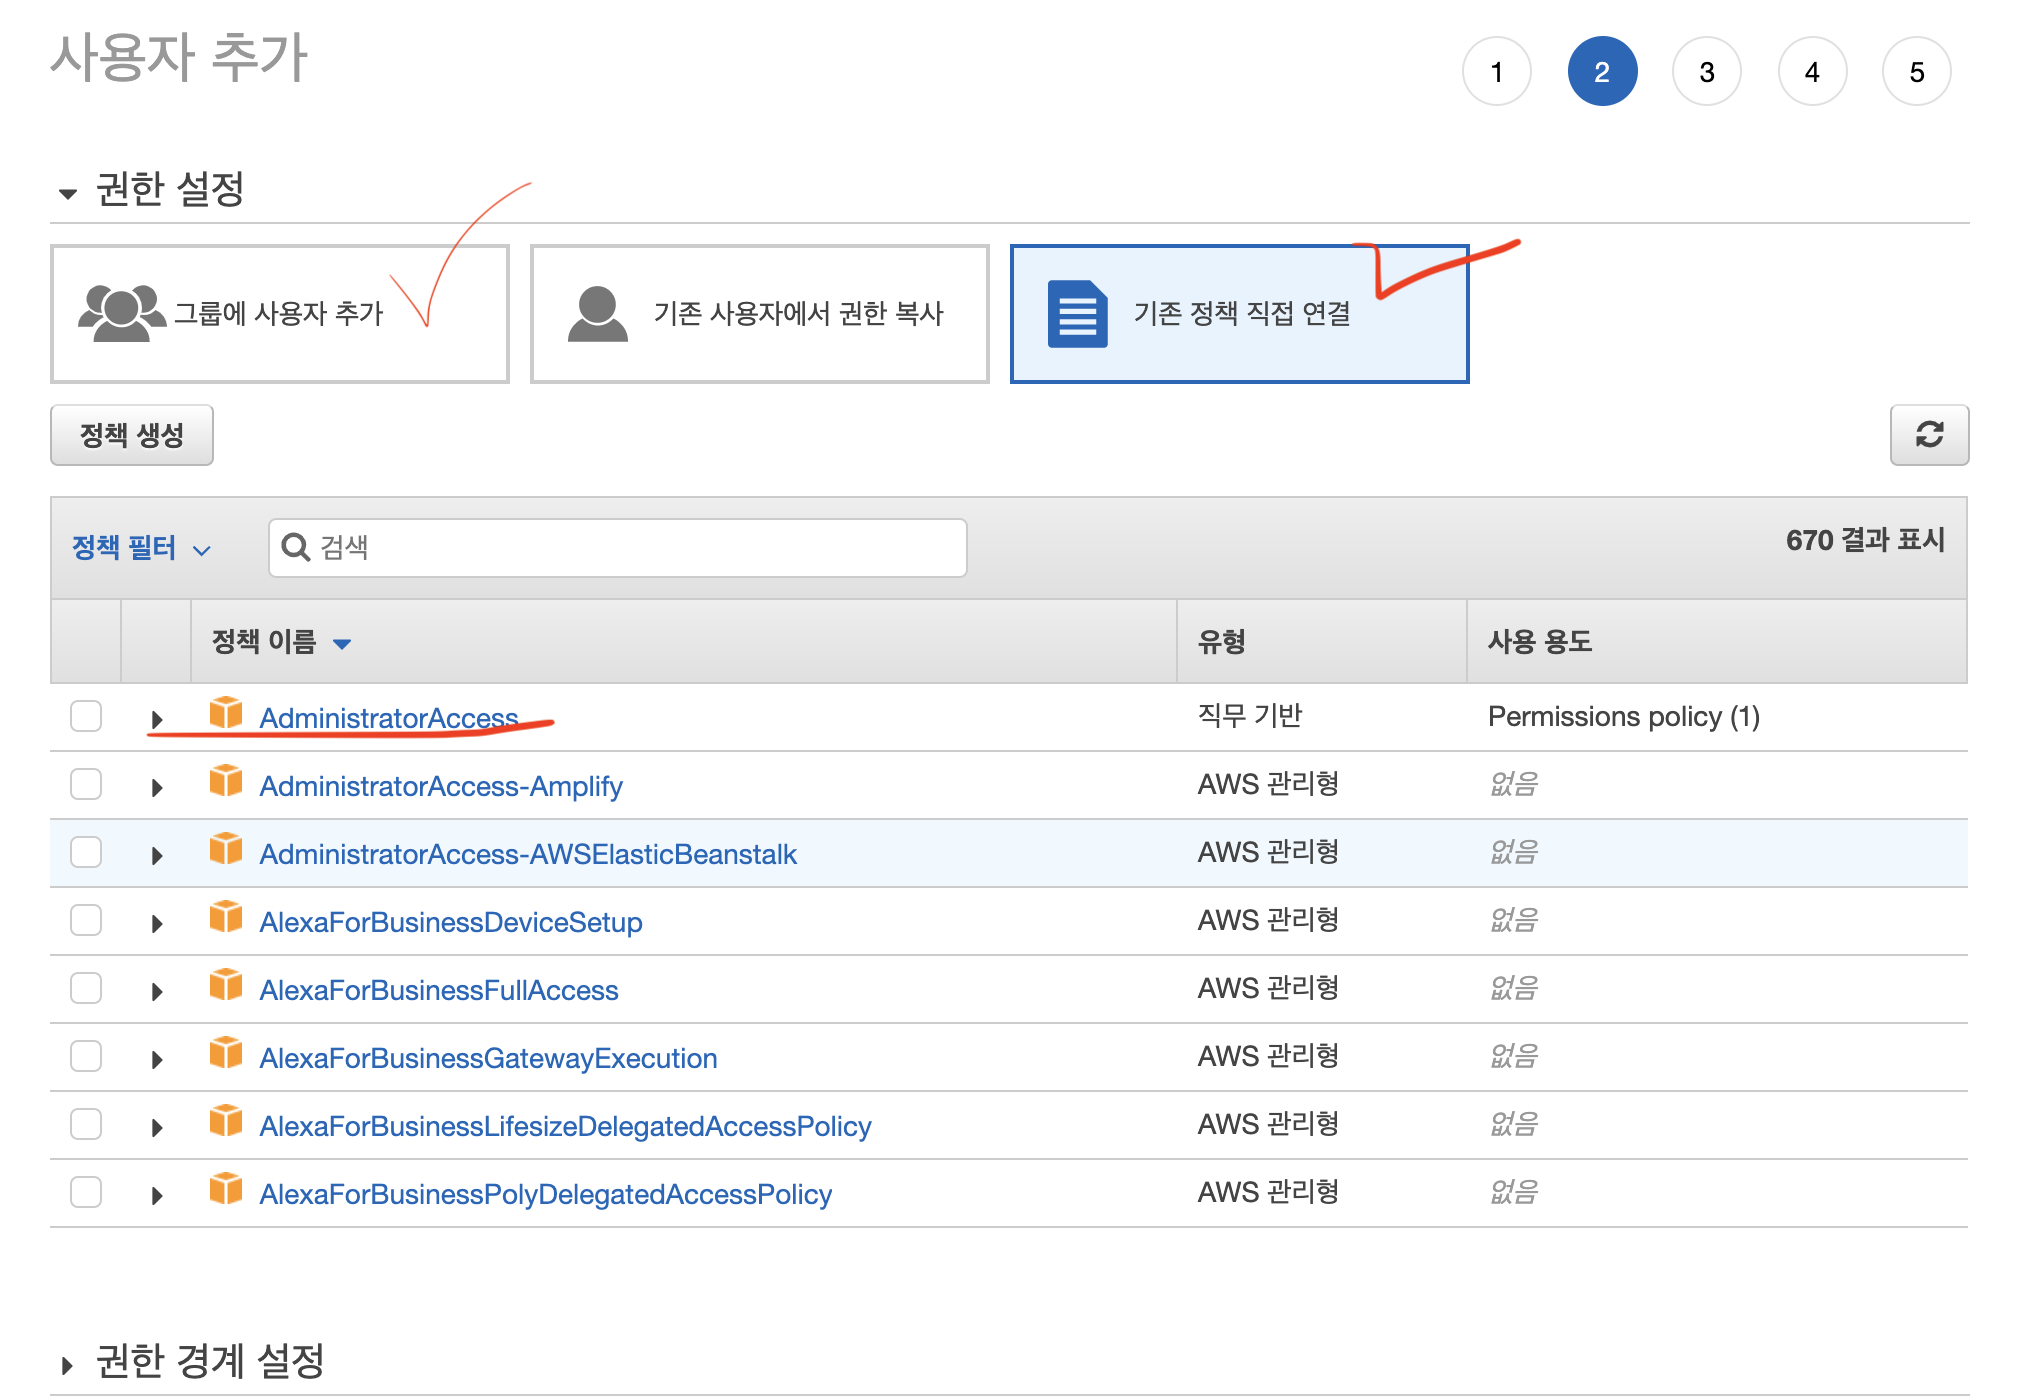Image resolution: width=2040 pixels, height=1398 pixels.
Task: Click the 정책 생성 button
Action: click(x=132, y=435)
